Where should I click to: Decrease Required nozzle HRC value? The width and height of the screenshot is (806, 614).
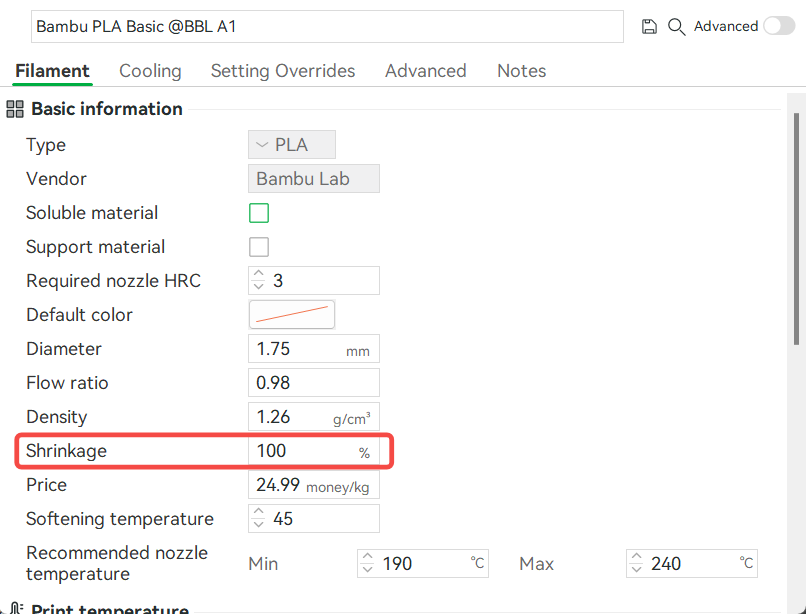[259, 286]
